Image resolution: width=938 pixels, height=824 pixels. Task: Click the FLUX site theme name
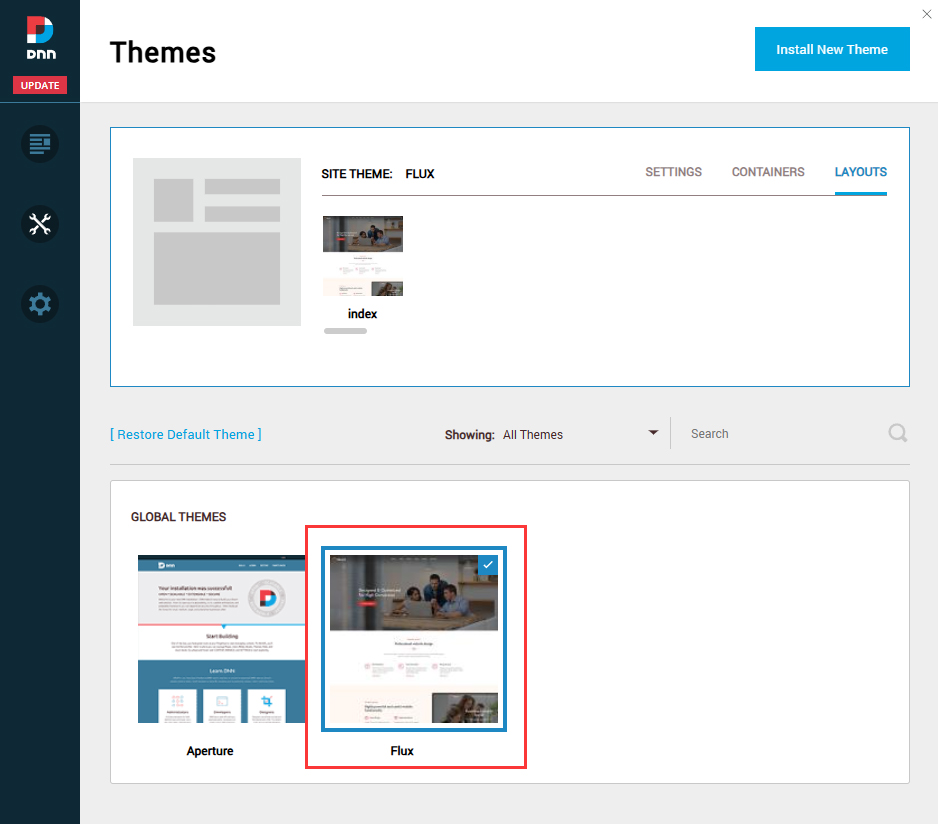tap(420, 174)
